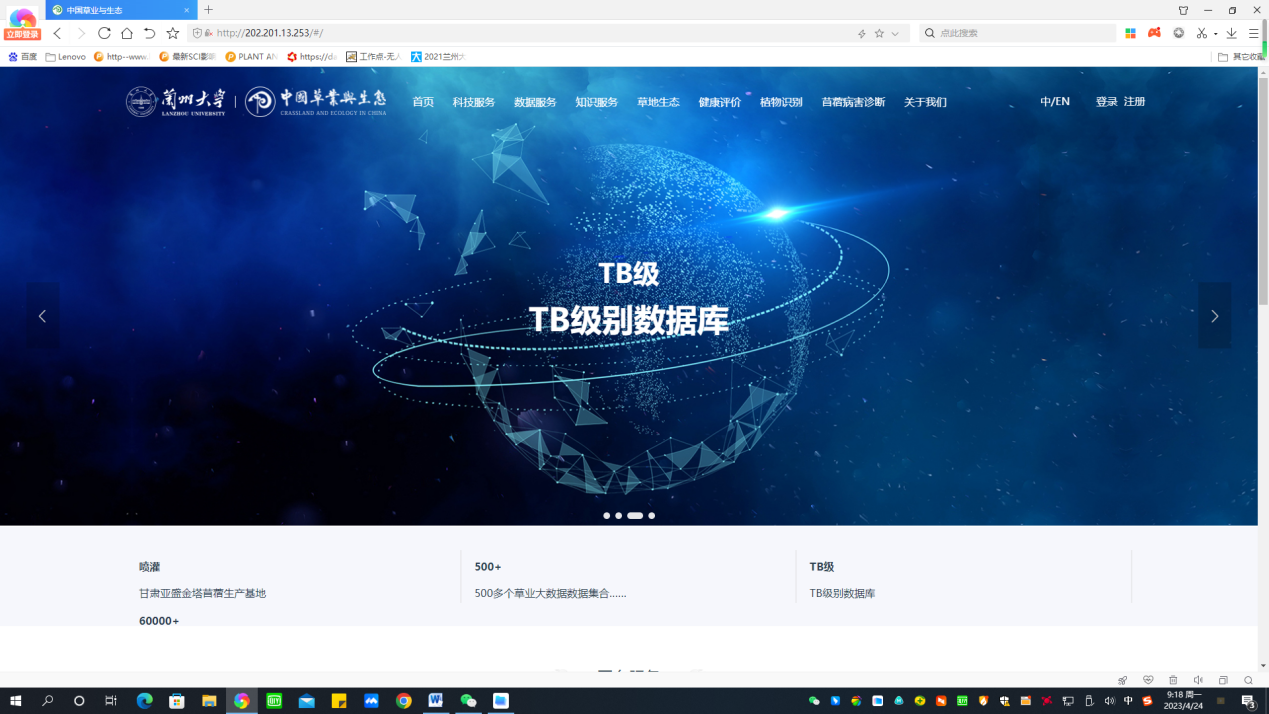The height and width of the screenshot is (714, 1269).
Task: Open the downloads icon in browser toolbar
Action: 1231,33
